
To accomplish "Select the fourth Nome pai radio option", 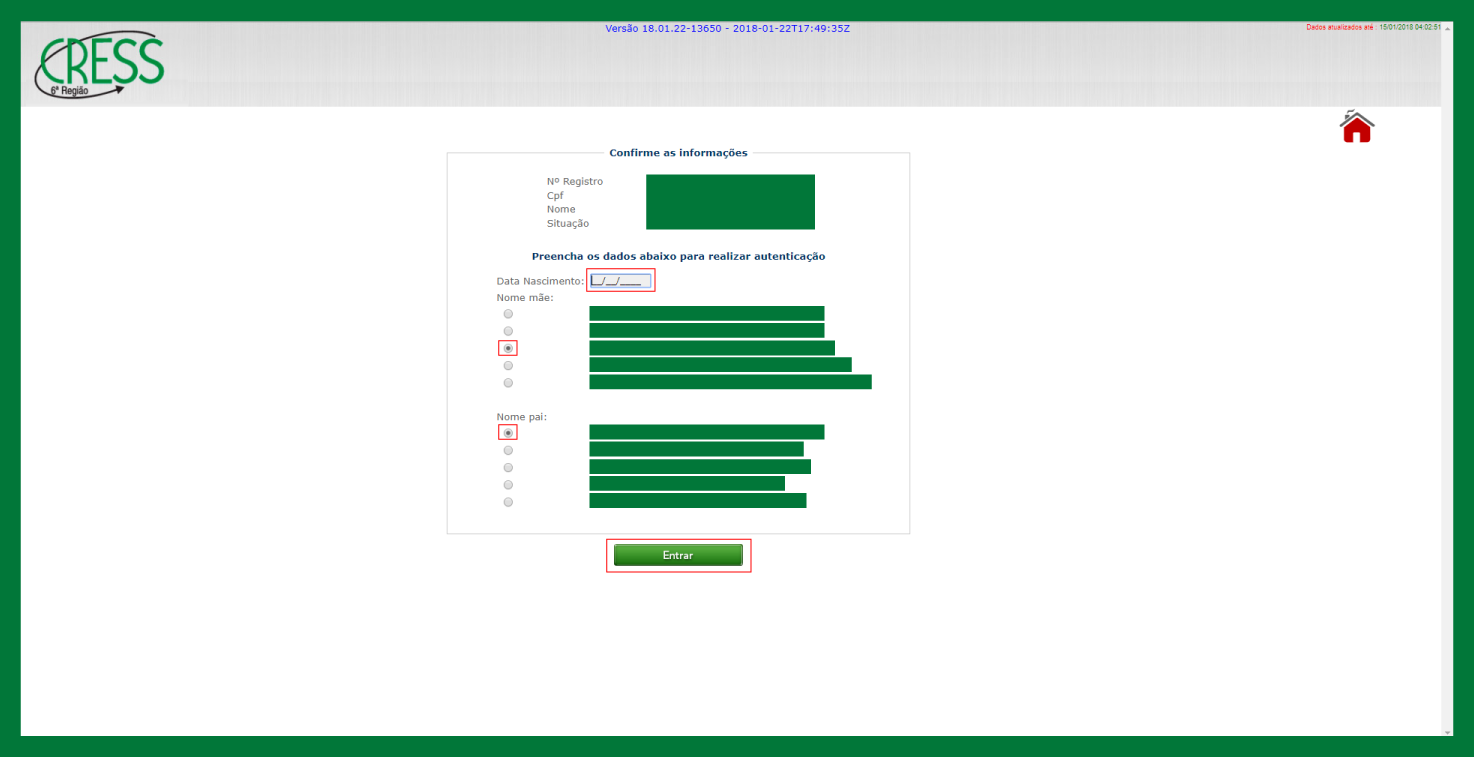I will point(508,485).
